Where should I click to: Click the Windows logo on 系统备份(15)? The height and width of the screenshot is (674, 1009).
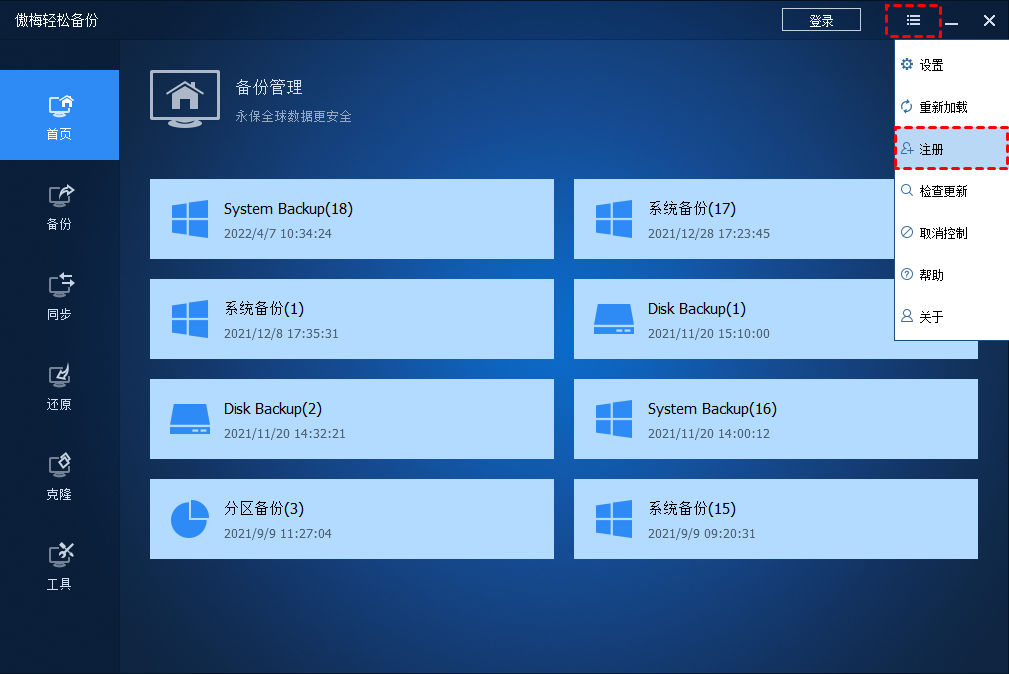click(614, 519)
